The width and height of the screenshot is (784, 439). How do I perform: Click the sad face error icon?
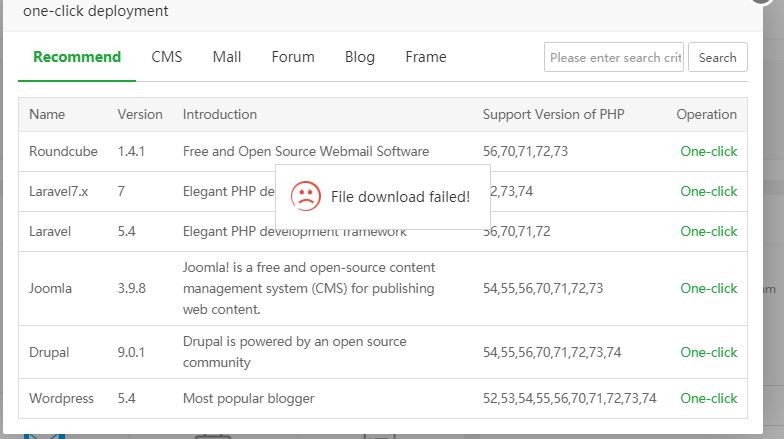306,196
